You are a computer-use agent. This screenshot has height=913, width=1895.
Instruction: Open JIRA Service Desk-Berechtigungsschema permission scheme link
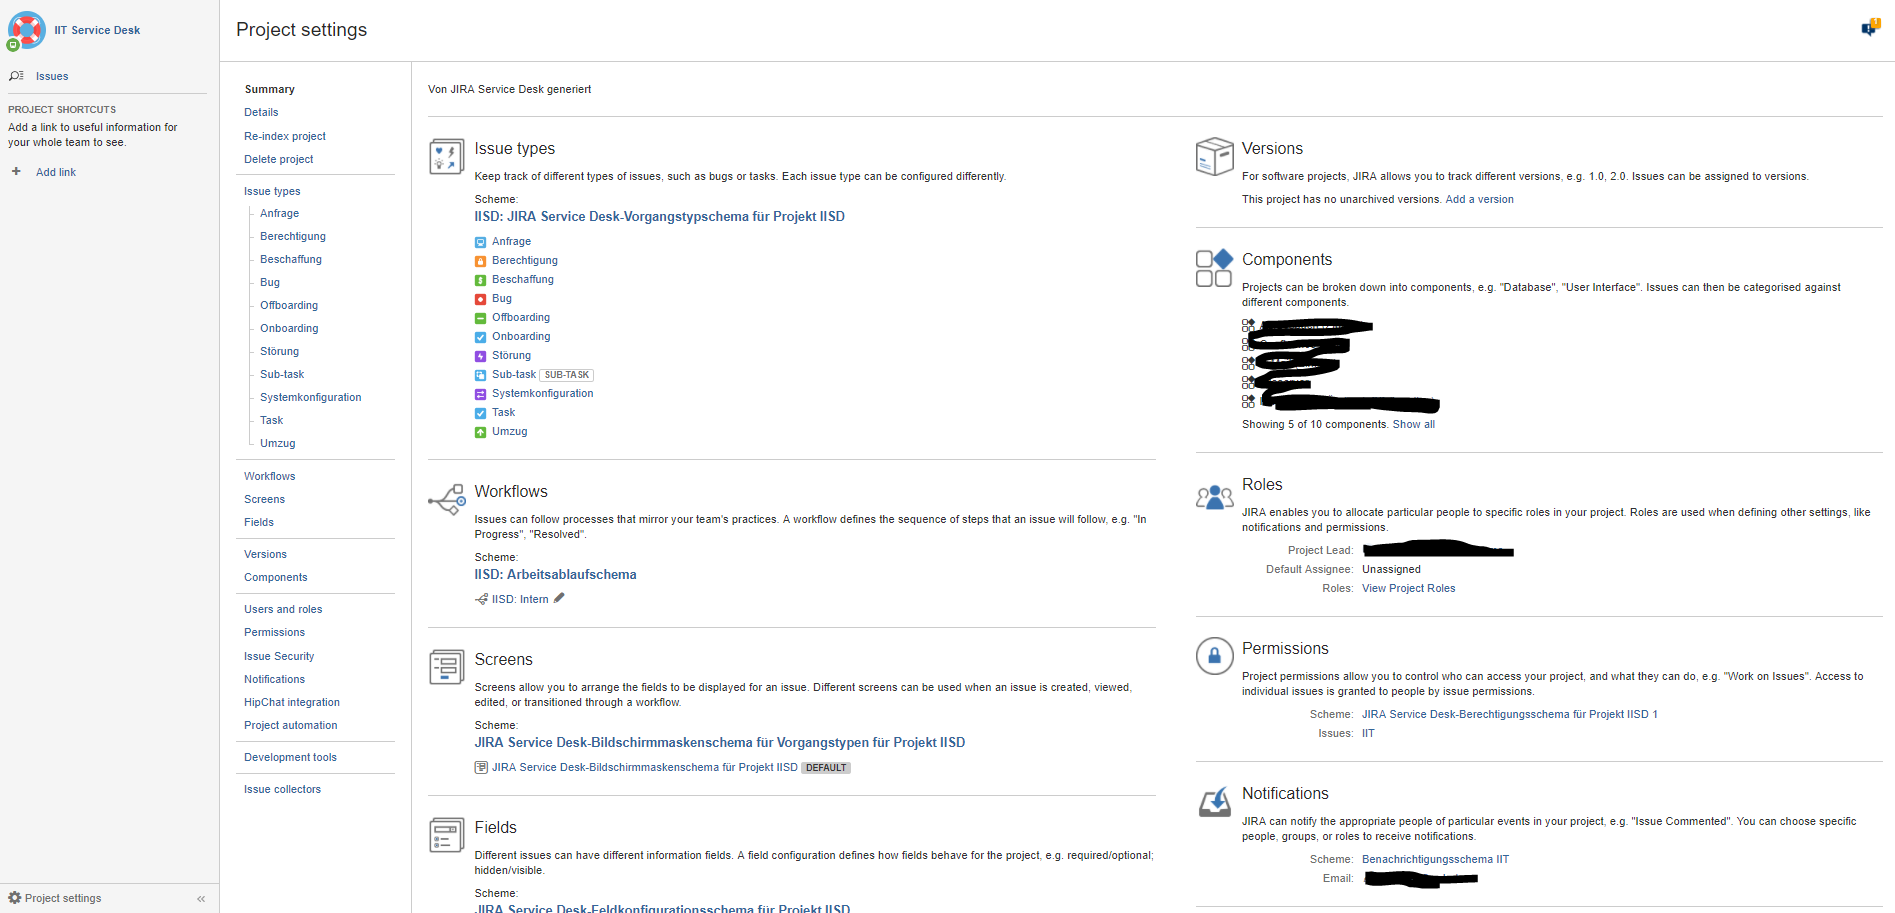tap(1509, 714)
